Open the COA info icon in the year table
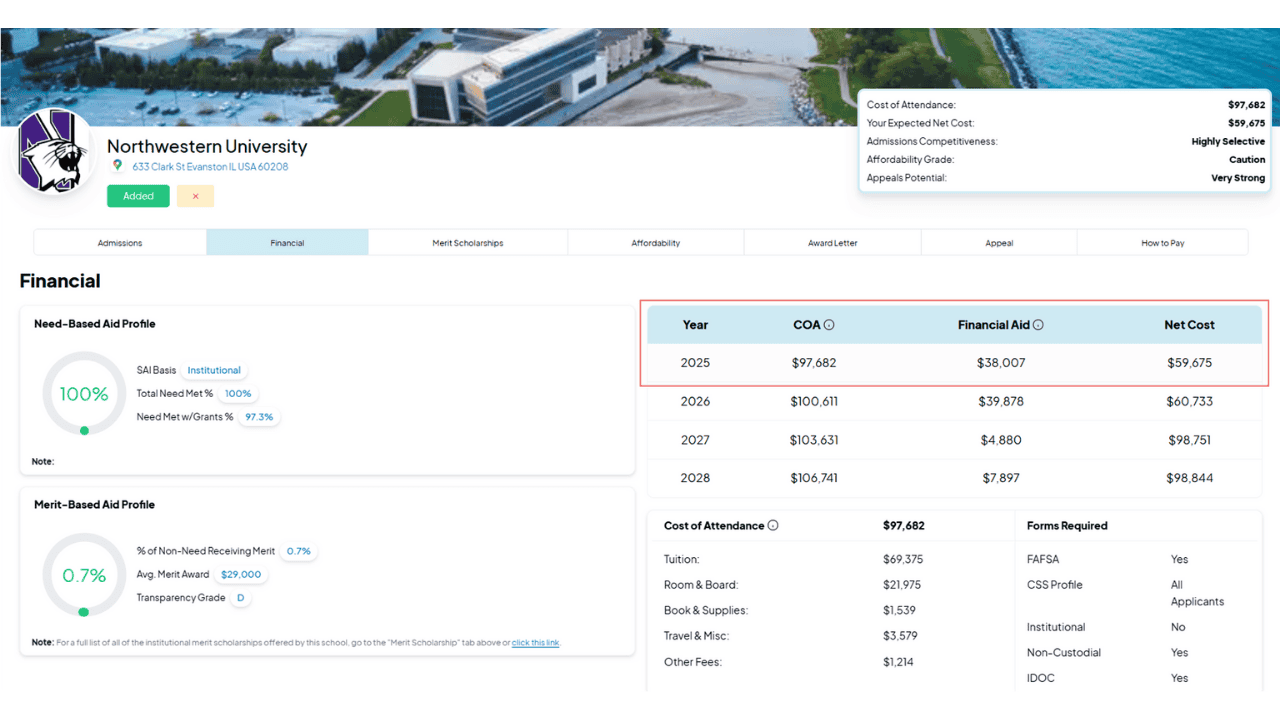This screenshot has width=1280, height=720. pyautogui.click(x=829, y=324)
